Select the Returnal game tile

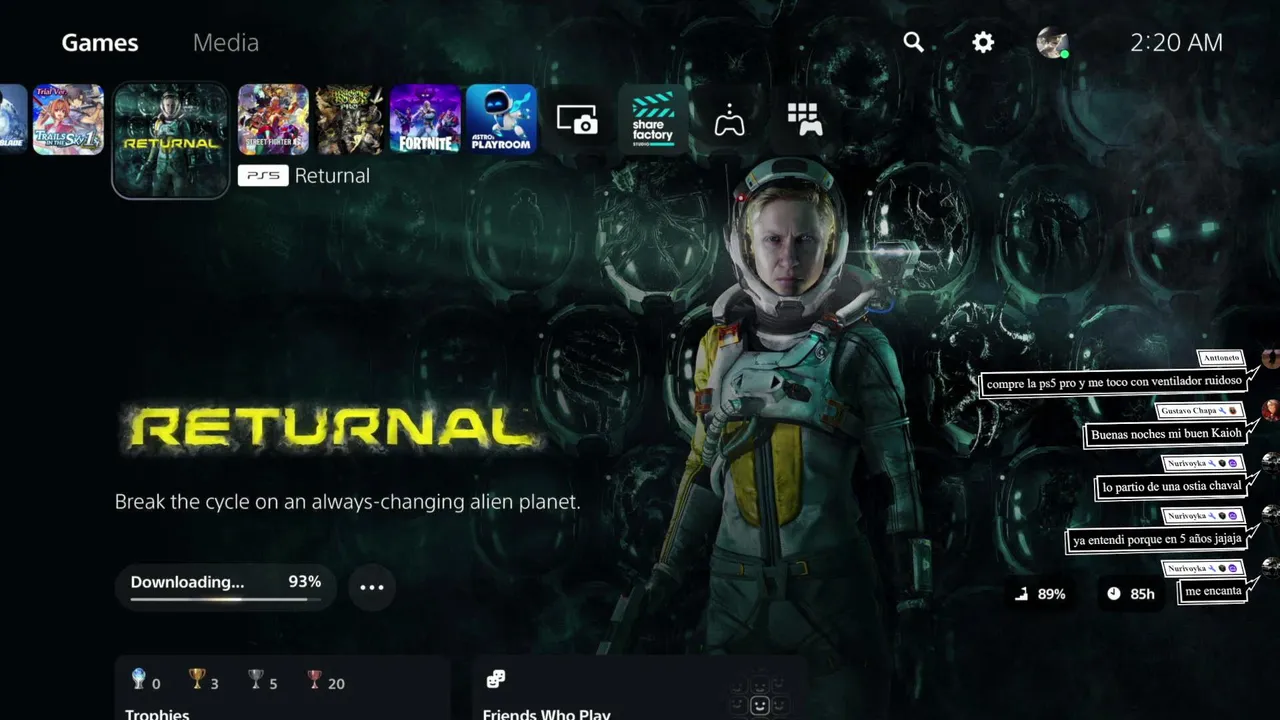[171, 140]
